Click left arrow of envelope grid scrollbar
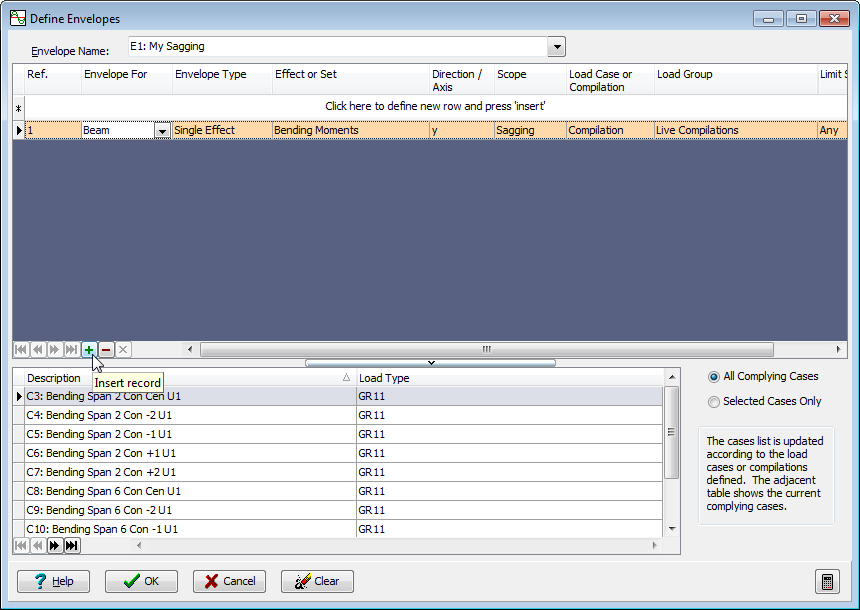 coord(190,349)
